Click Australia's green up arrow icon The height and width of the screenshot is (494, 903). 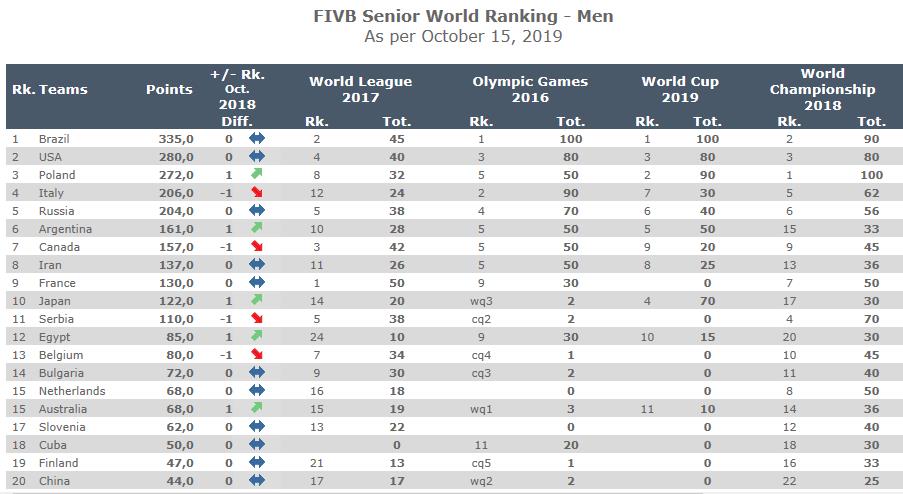coord(257,409)
